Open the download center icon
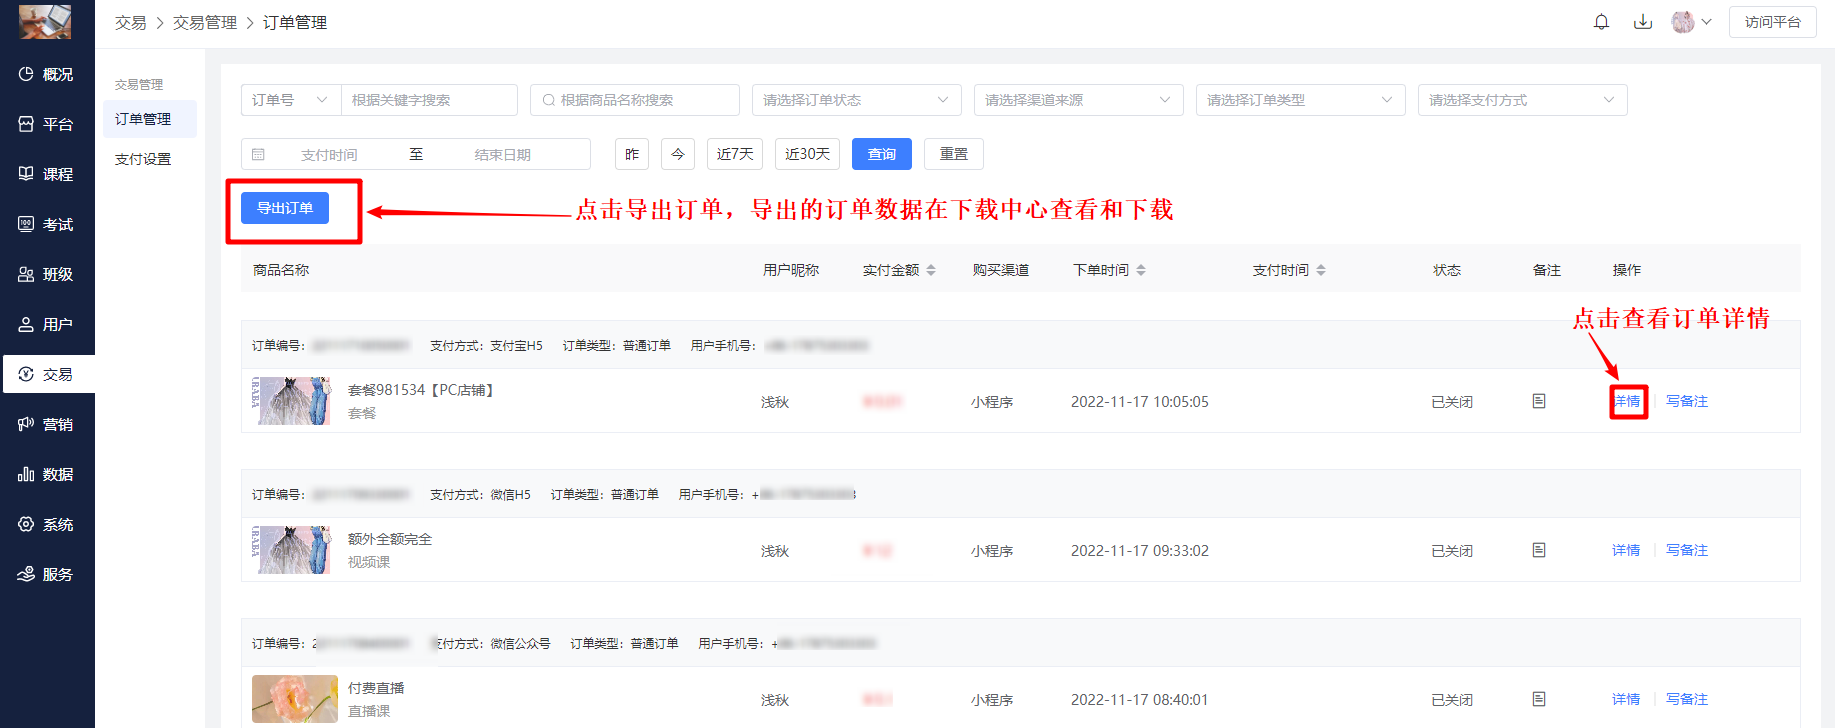The height and width of the screenshot is (728, 1835). pyautogui.click(x=1643, y=22)
